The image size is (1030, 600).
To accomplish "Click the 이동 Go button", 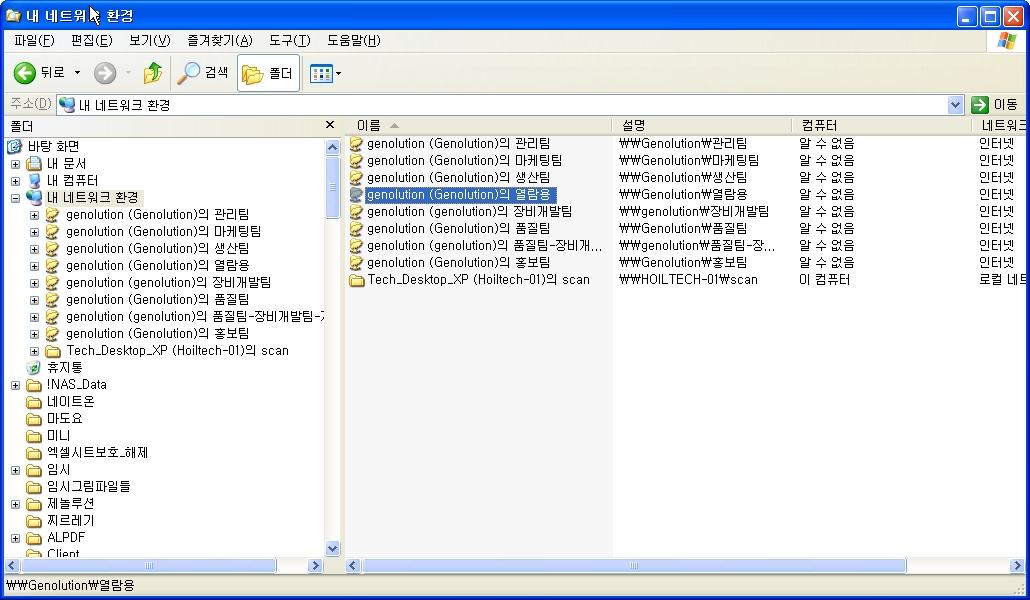I will tap(996, 104).
